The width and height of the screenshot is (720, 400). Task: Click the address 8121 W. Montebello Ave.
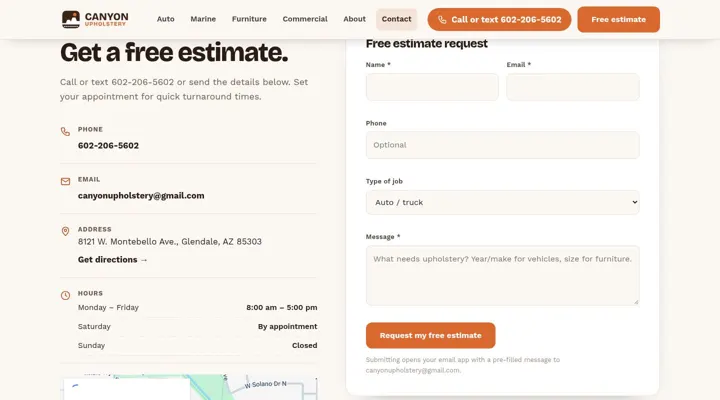169,242
